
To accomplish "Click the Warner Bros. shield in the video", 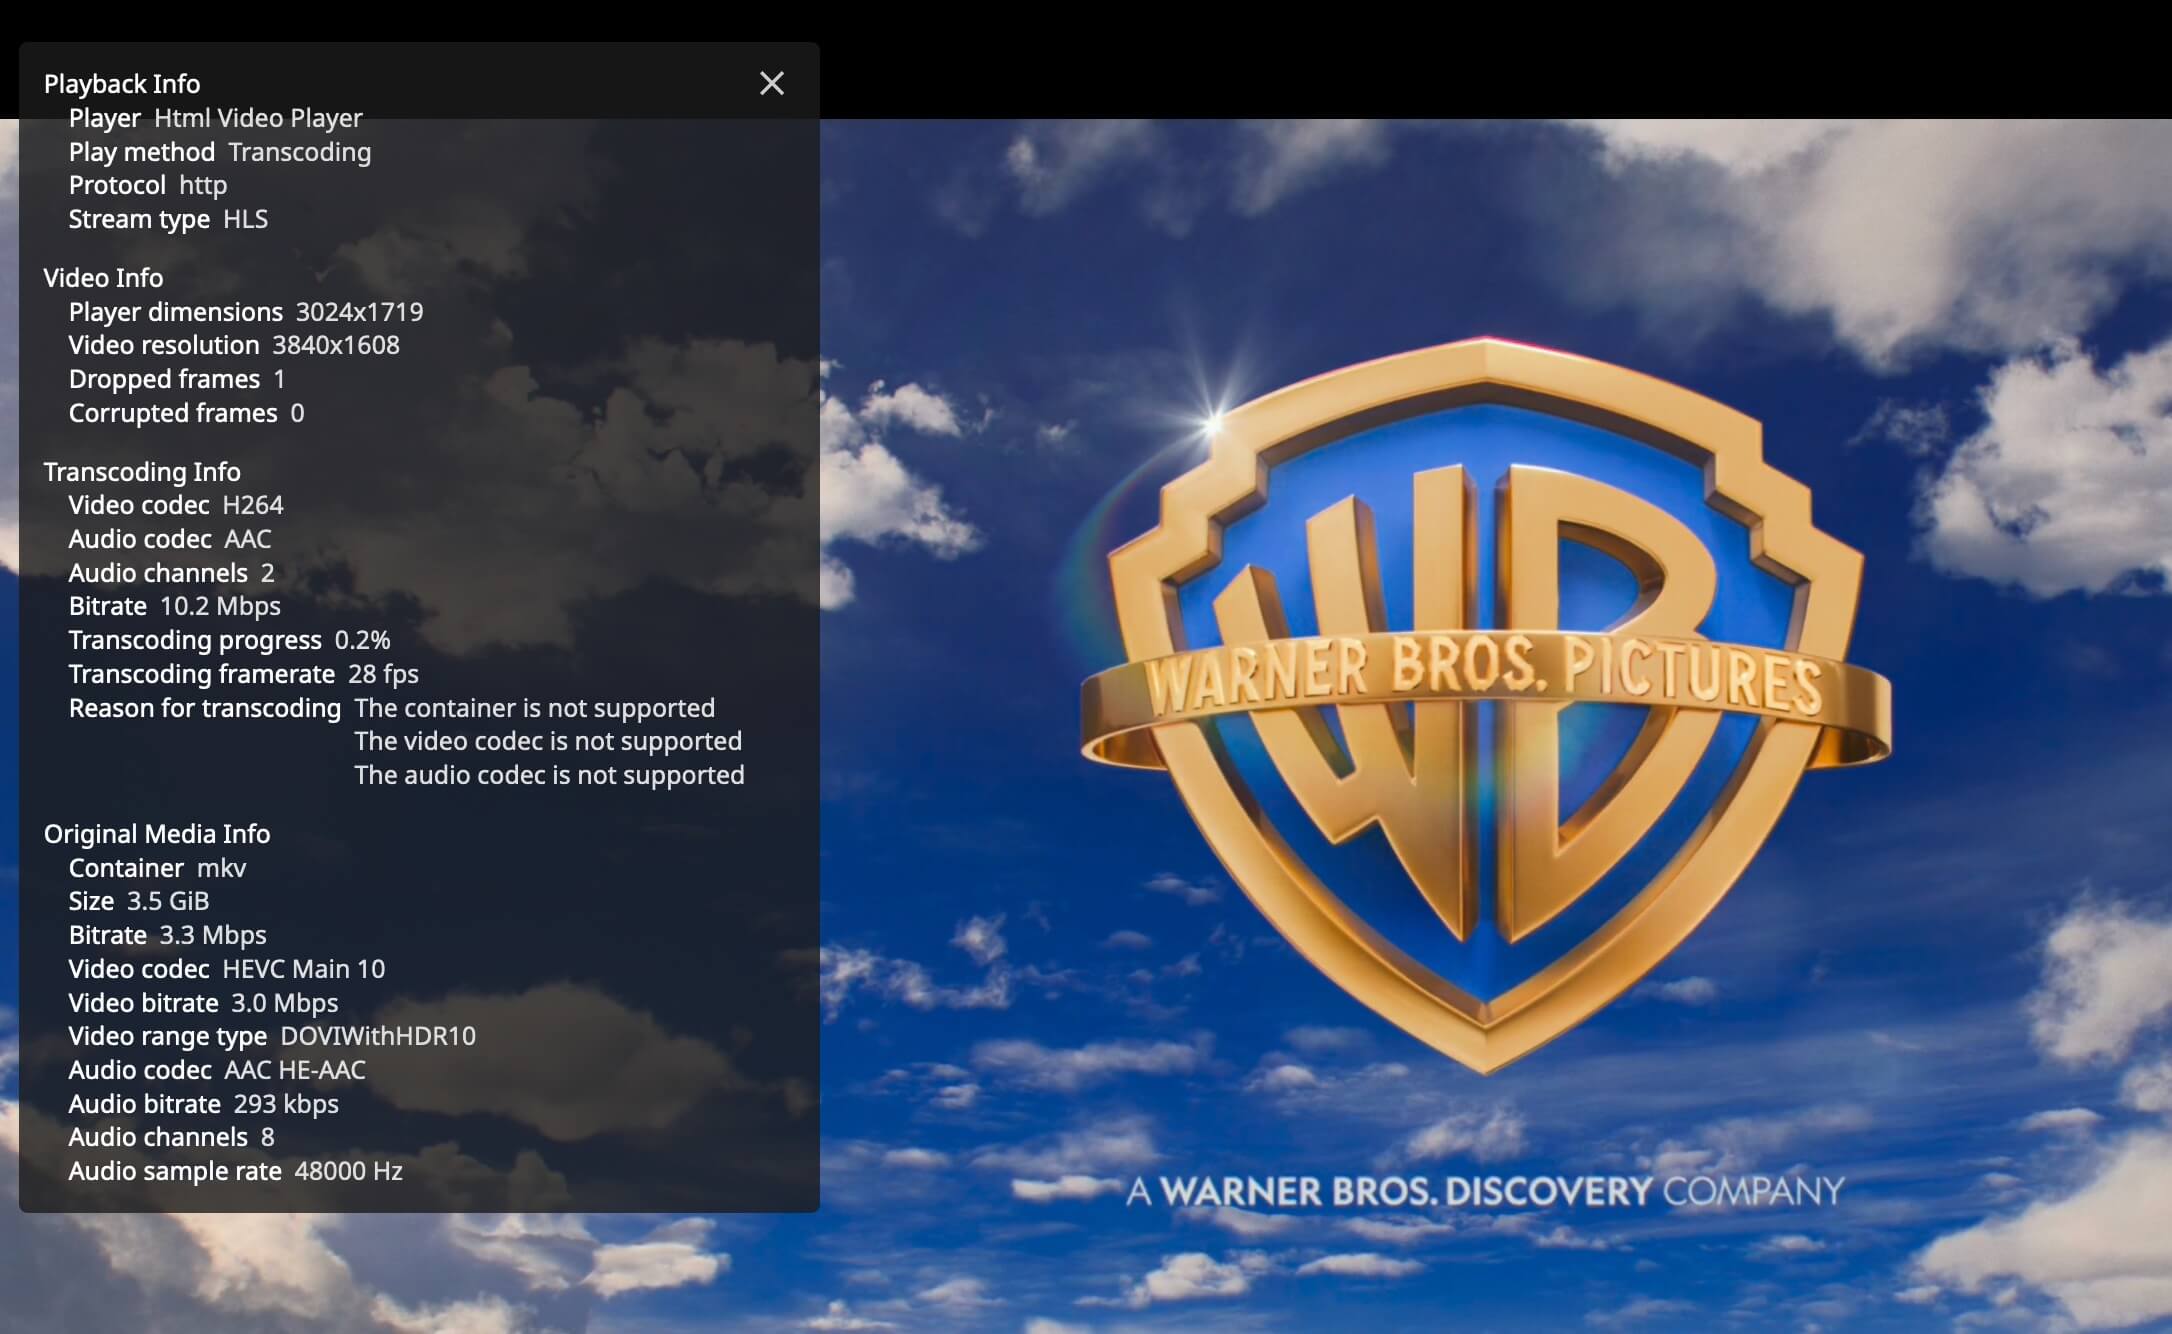I will (1486, 706).
